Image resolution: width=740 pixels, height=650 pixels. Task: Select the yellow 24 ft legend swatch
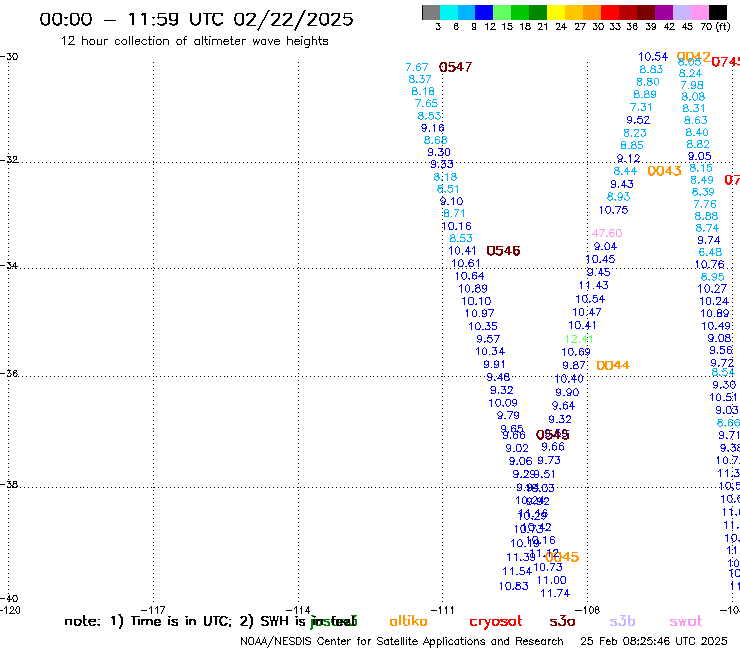point(556,12)
